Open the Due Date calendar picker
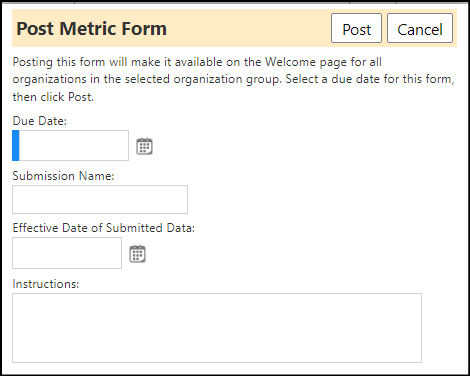This screenshot has width=470, height=376. (144, 146)
